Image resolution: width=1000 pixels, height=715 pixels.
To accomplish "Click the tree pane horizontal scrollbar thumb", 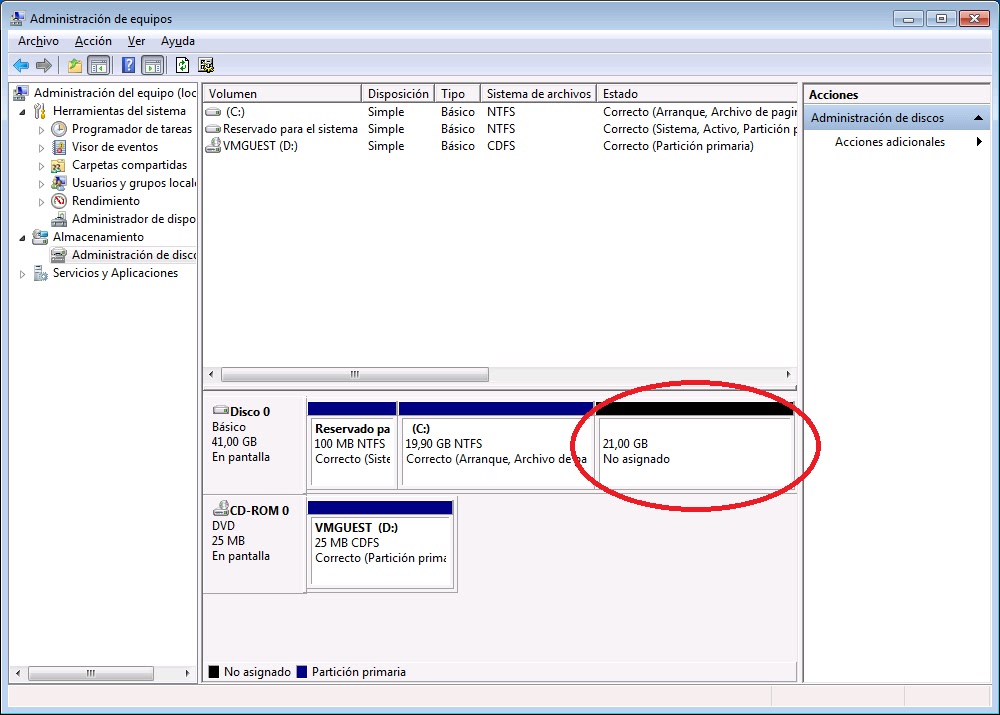I will 91,673.
